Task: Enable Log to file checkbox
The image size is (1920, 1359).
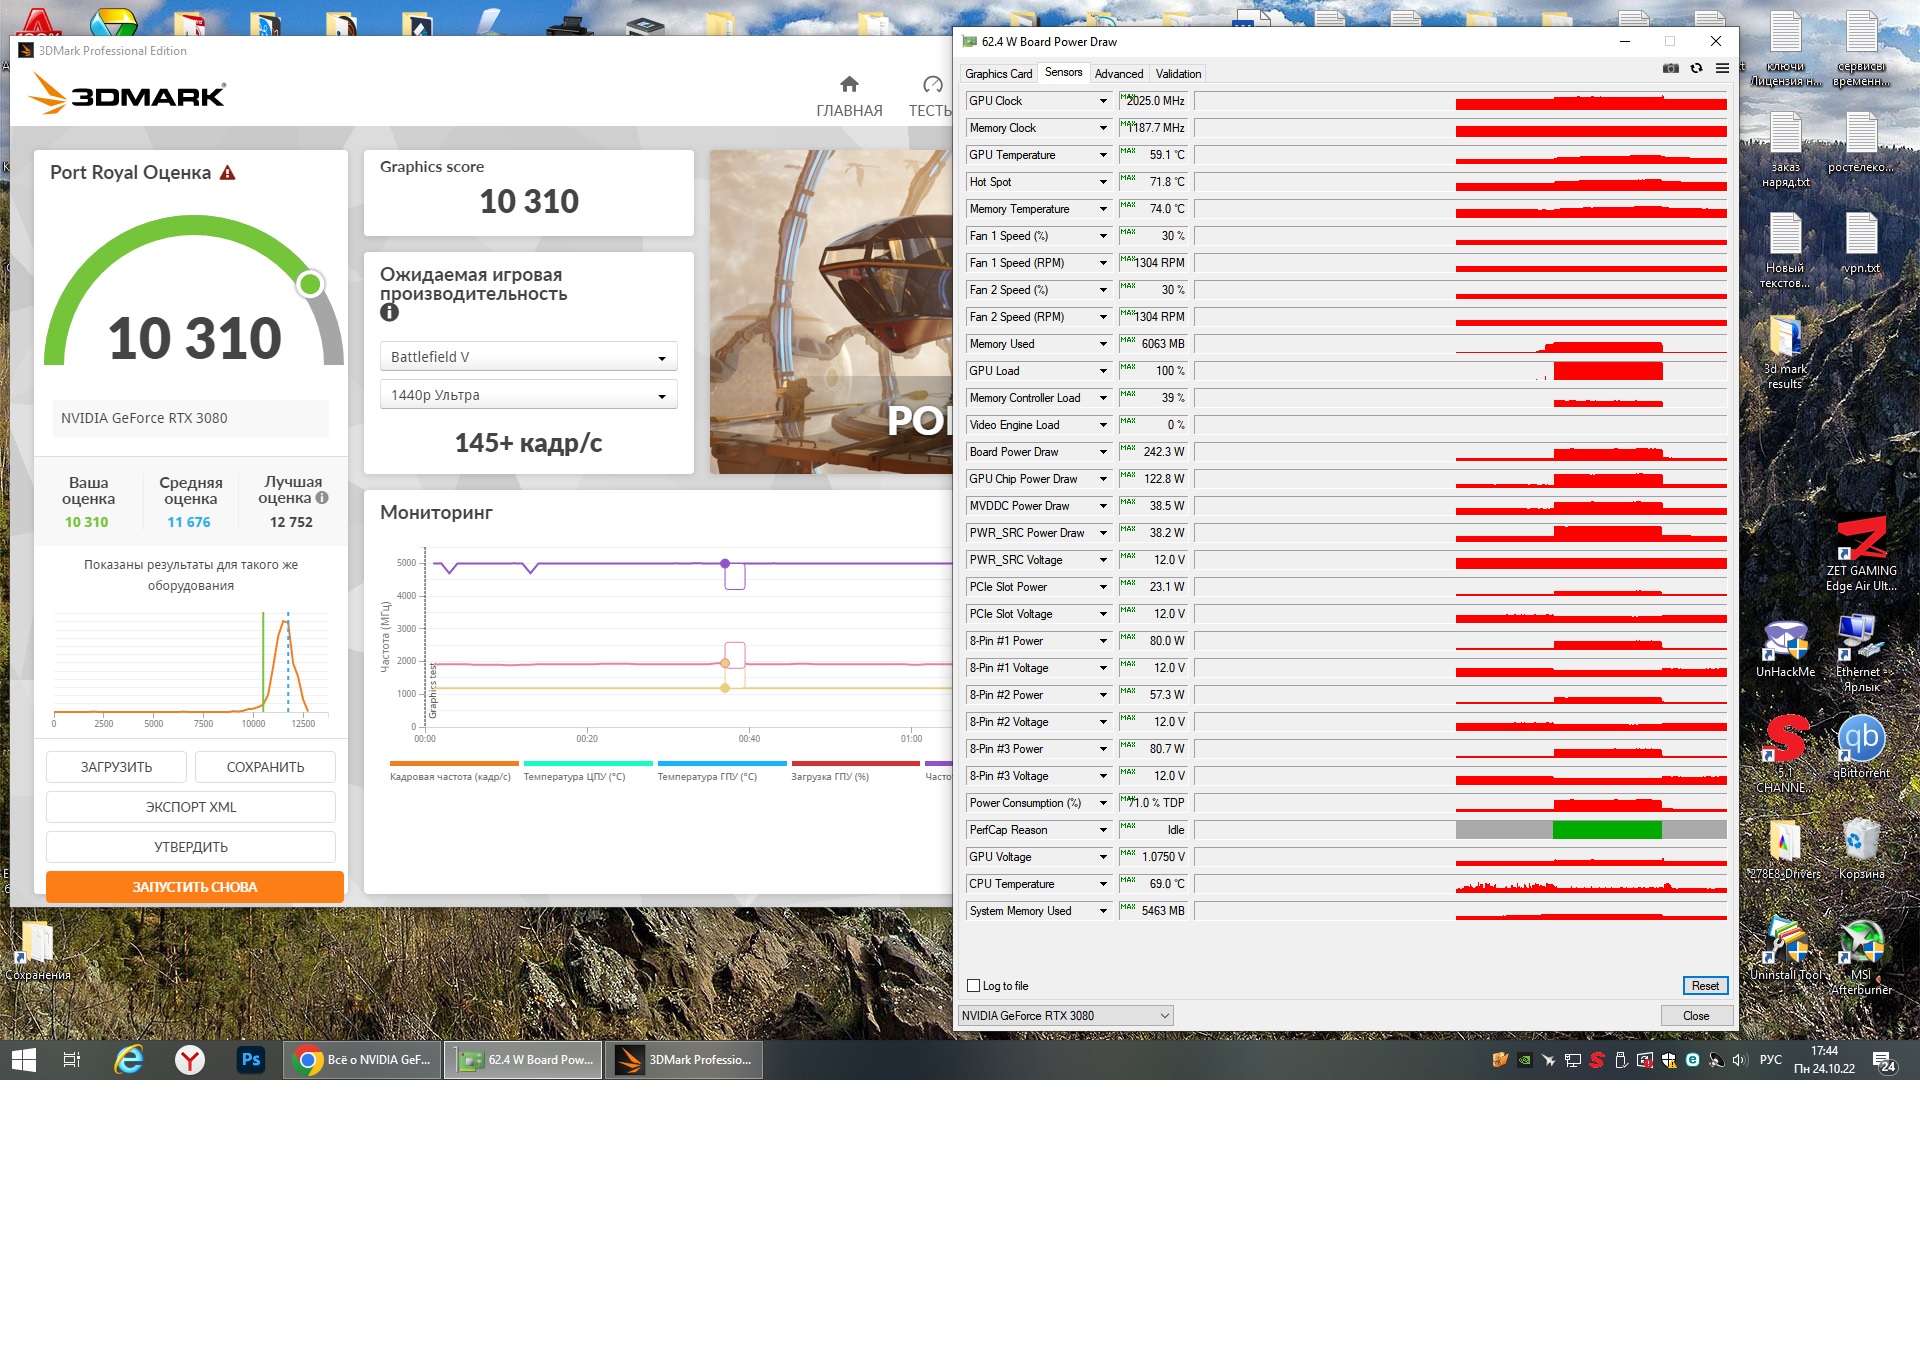Action: tap(973, 986)
